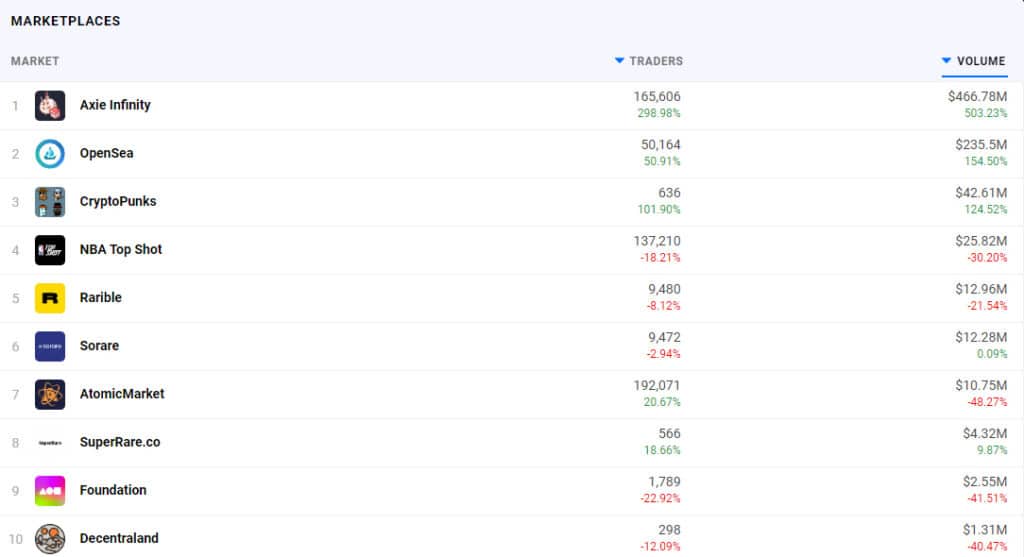Go to the SuperRare.co name link
Viewport: 1024px width, 557px height.
click(120, 442)
